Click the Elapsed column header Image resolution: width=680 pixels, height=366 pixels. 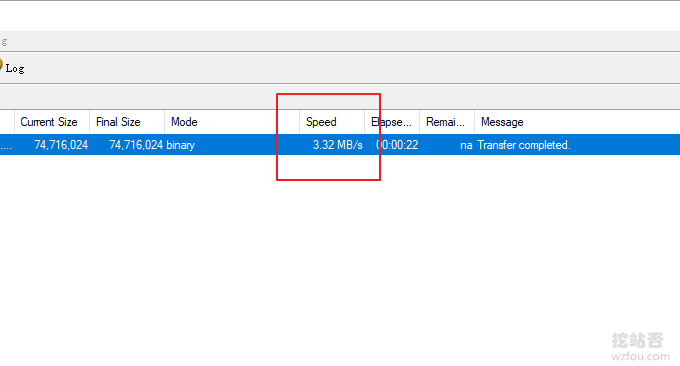tap(392, 122)
